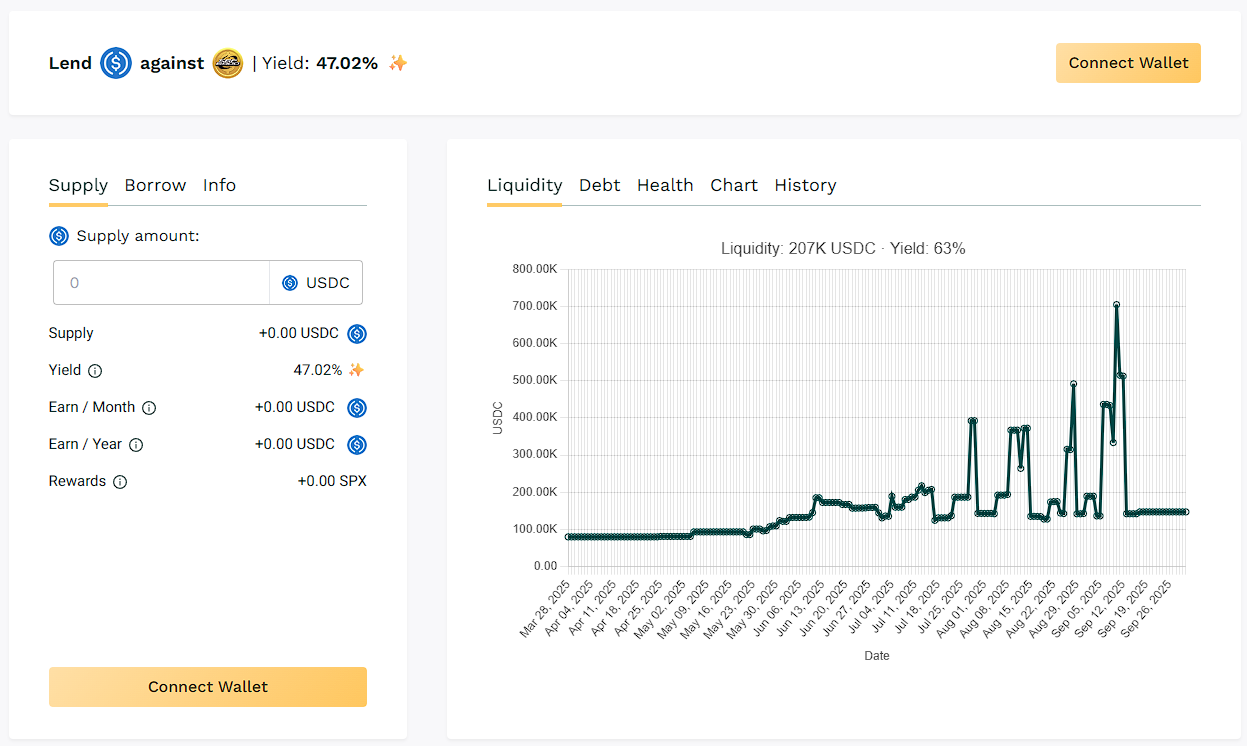
Task: Show the Debt chart tab
Action: point(599,185)
